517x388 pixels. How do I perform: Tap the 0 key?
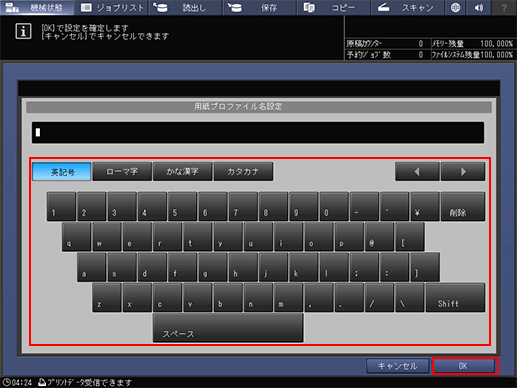coord(334,206)
